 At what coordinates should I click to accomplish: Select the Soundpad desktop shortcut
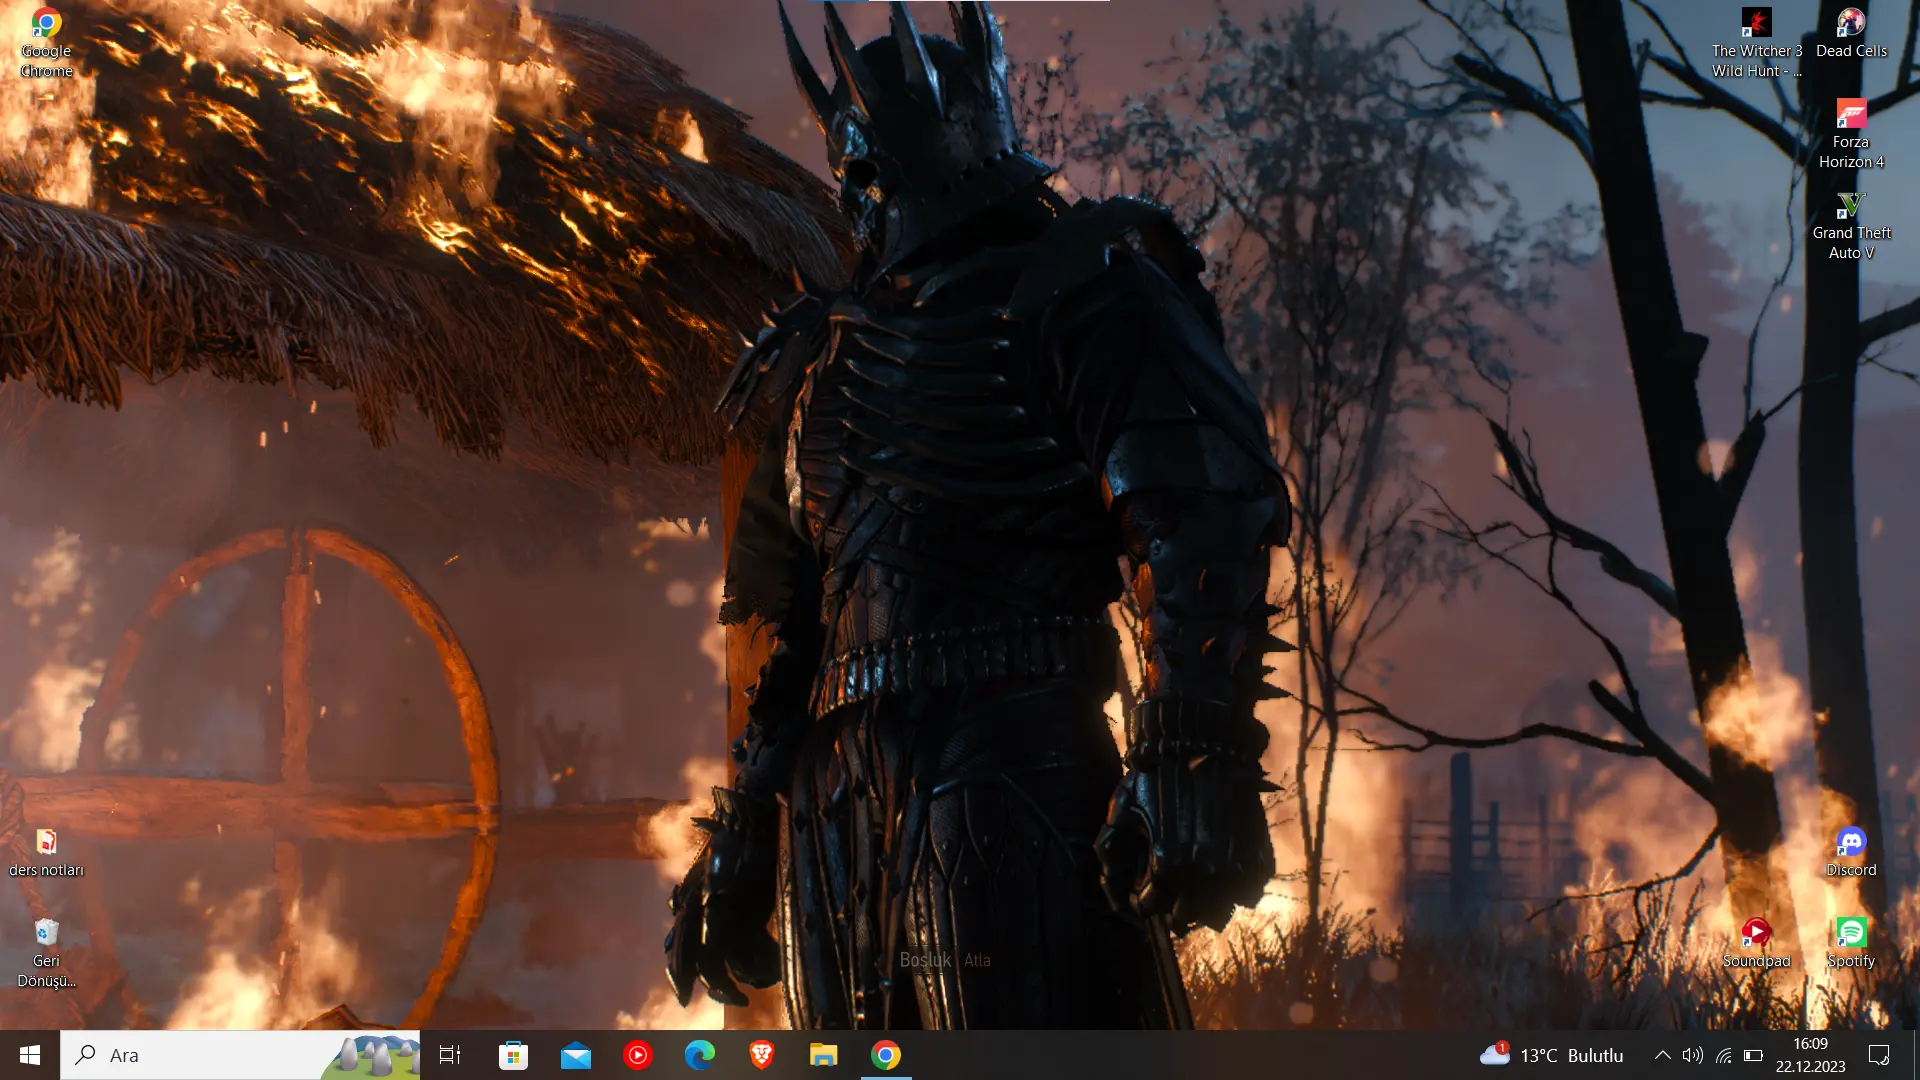click(1756, 944)
